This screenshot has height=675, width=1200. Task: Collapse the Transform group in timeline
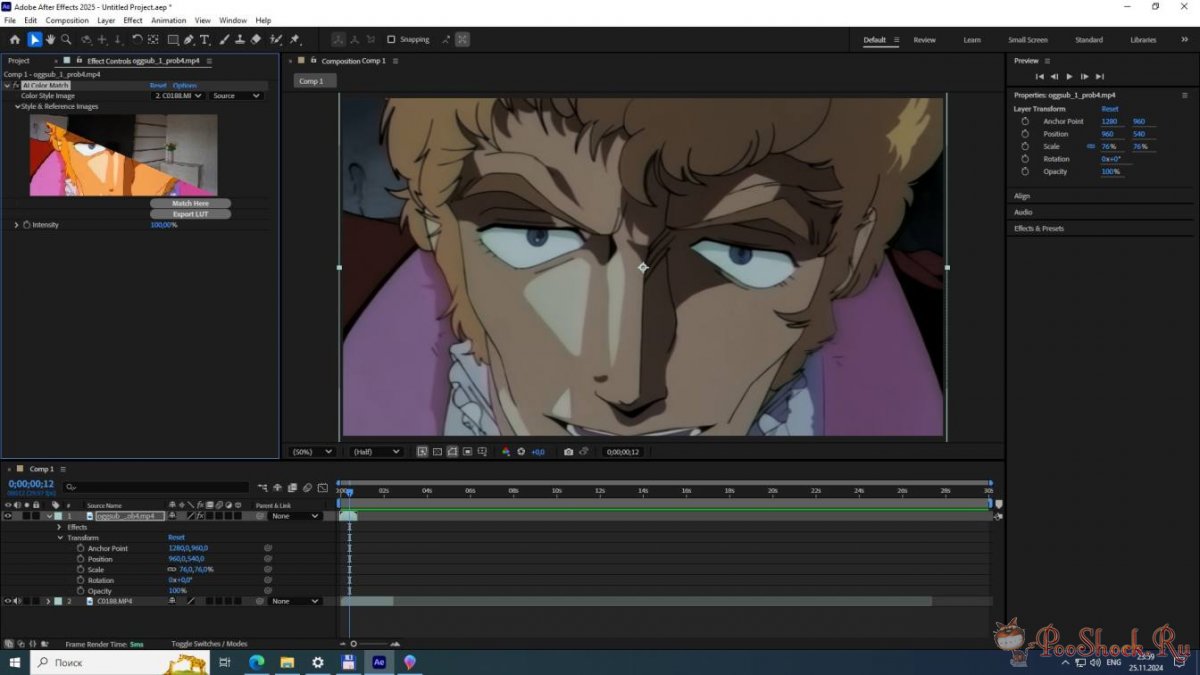pyautogui.click(x=59, y=538)
